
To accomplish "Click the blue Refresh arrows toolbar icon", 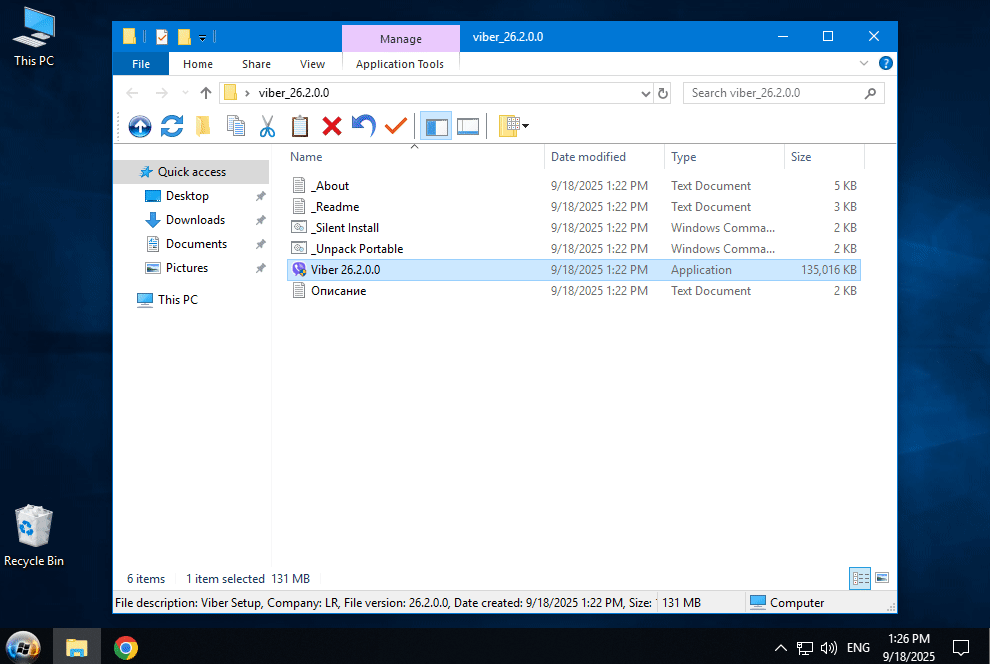I will [172, 126].
